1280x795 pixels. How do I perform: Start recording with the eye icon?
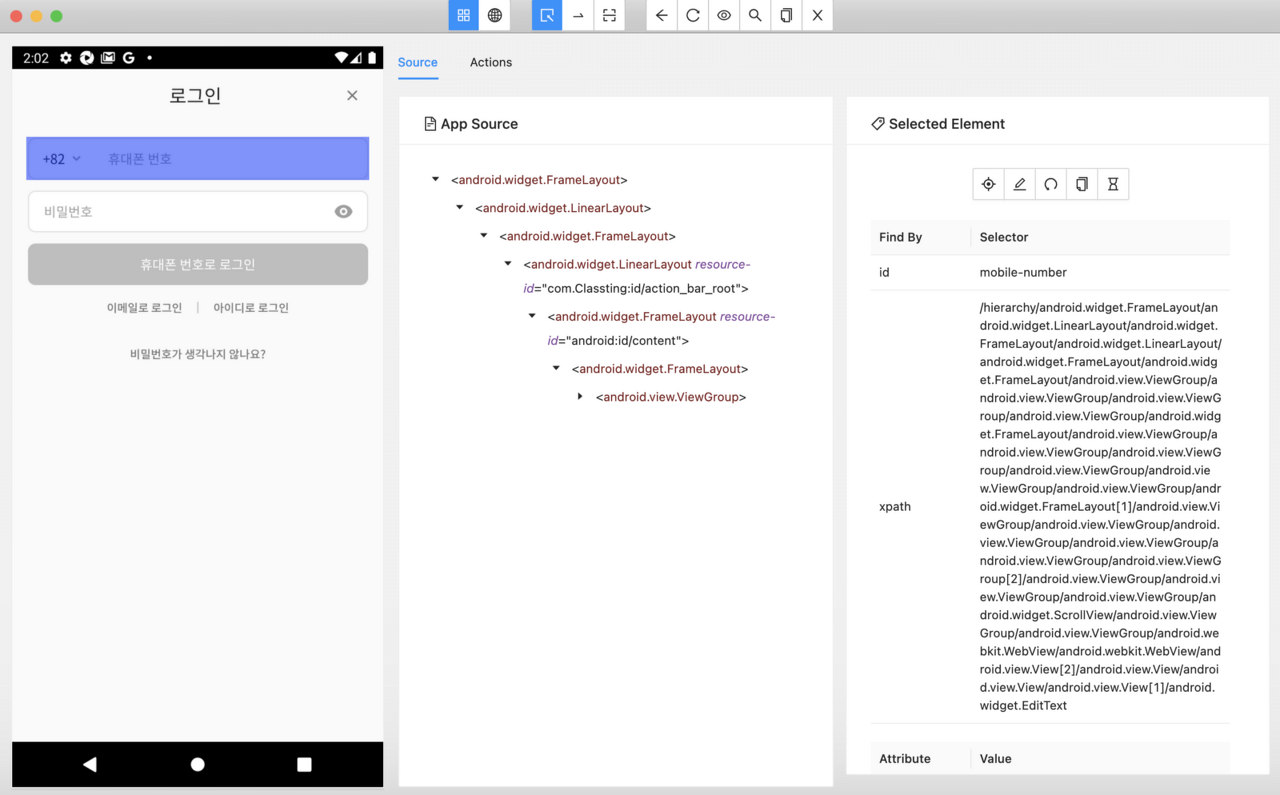pyautogui.click(x=724, y=16)
